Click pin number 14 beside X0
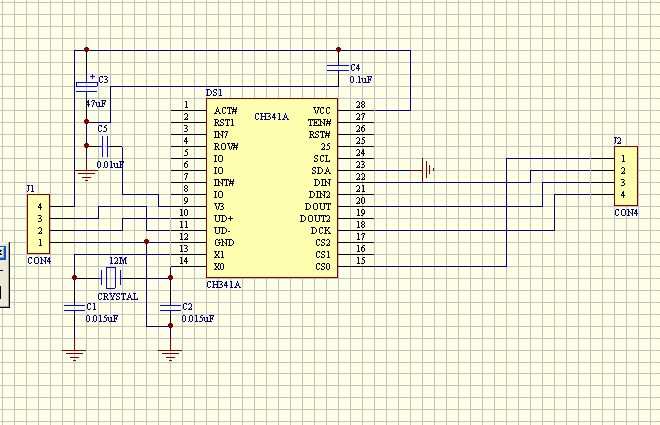 (x=184, y=260)
